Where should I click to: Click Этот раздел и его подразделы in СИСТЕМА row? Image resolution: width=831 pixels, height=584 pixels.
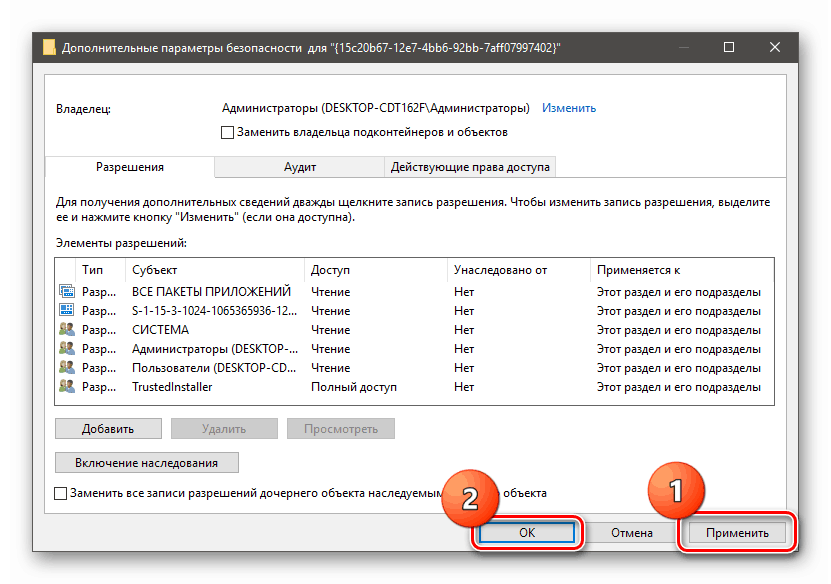click(x=678, y=330)
